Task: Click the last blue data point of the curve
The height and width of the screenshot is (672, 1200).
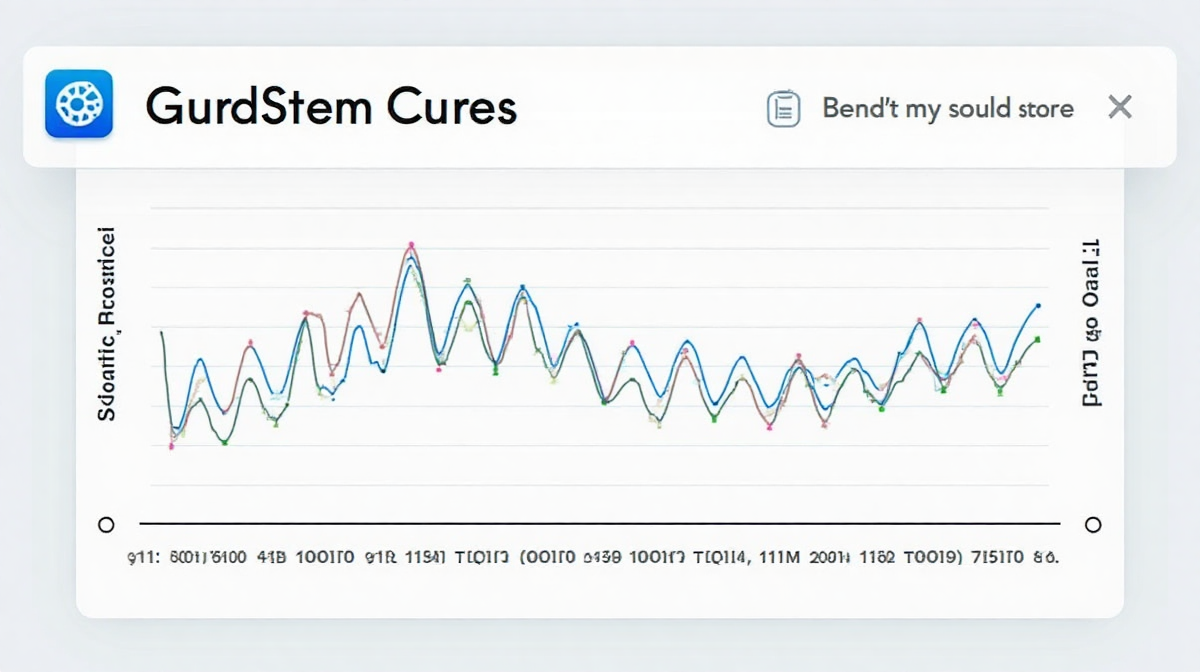Action: pyautogui.click(x=1038, y=305)
